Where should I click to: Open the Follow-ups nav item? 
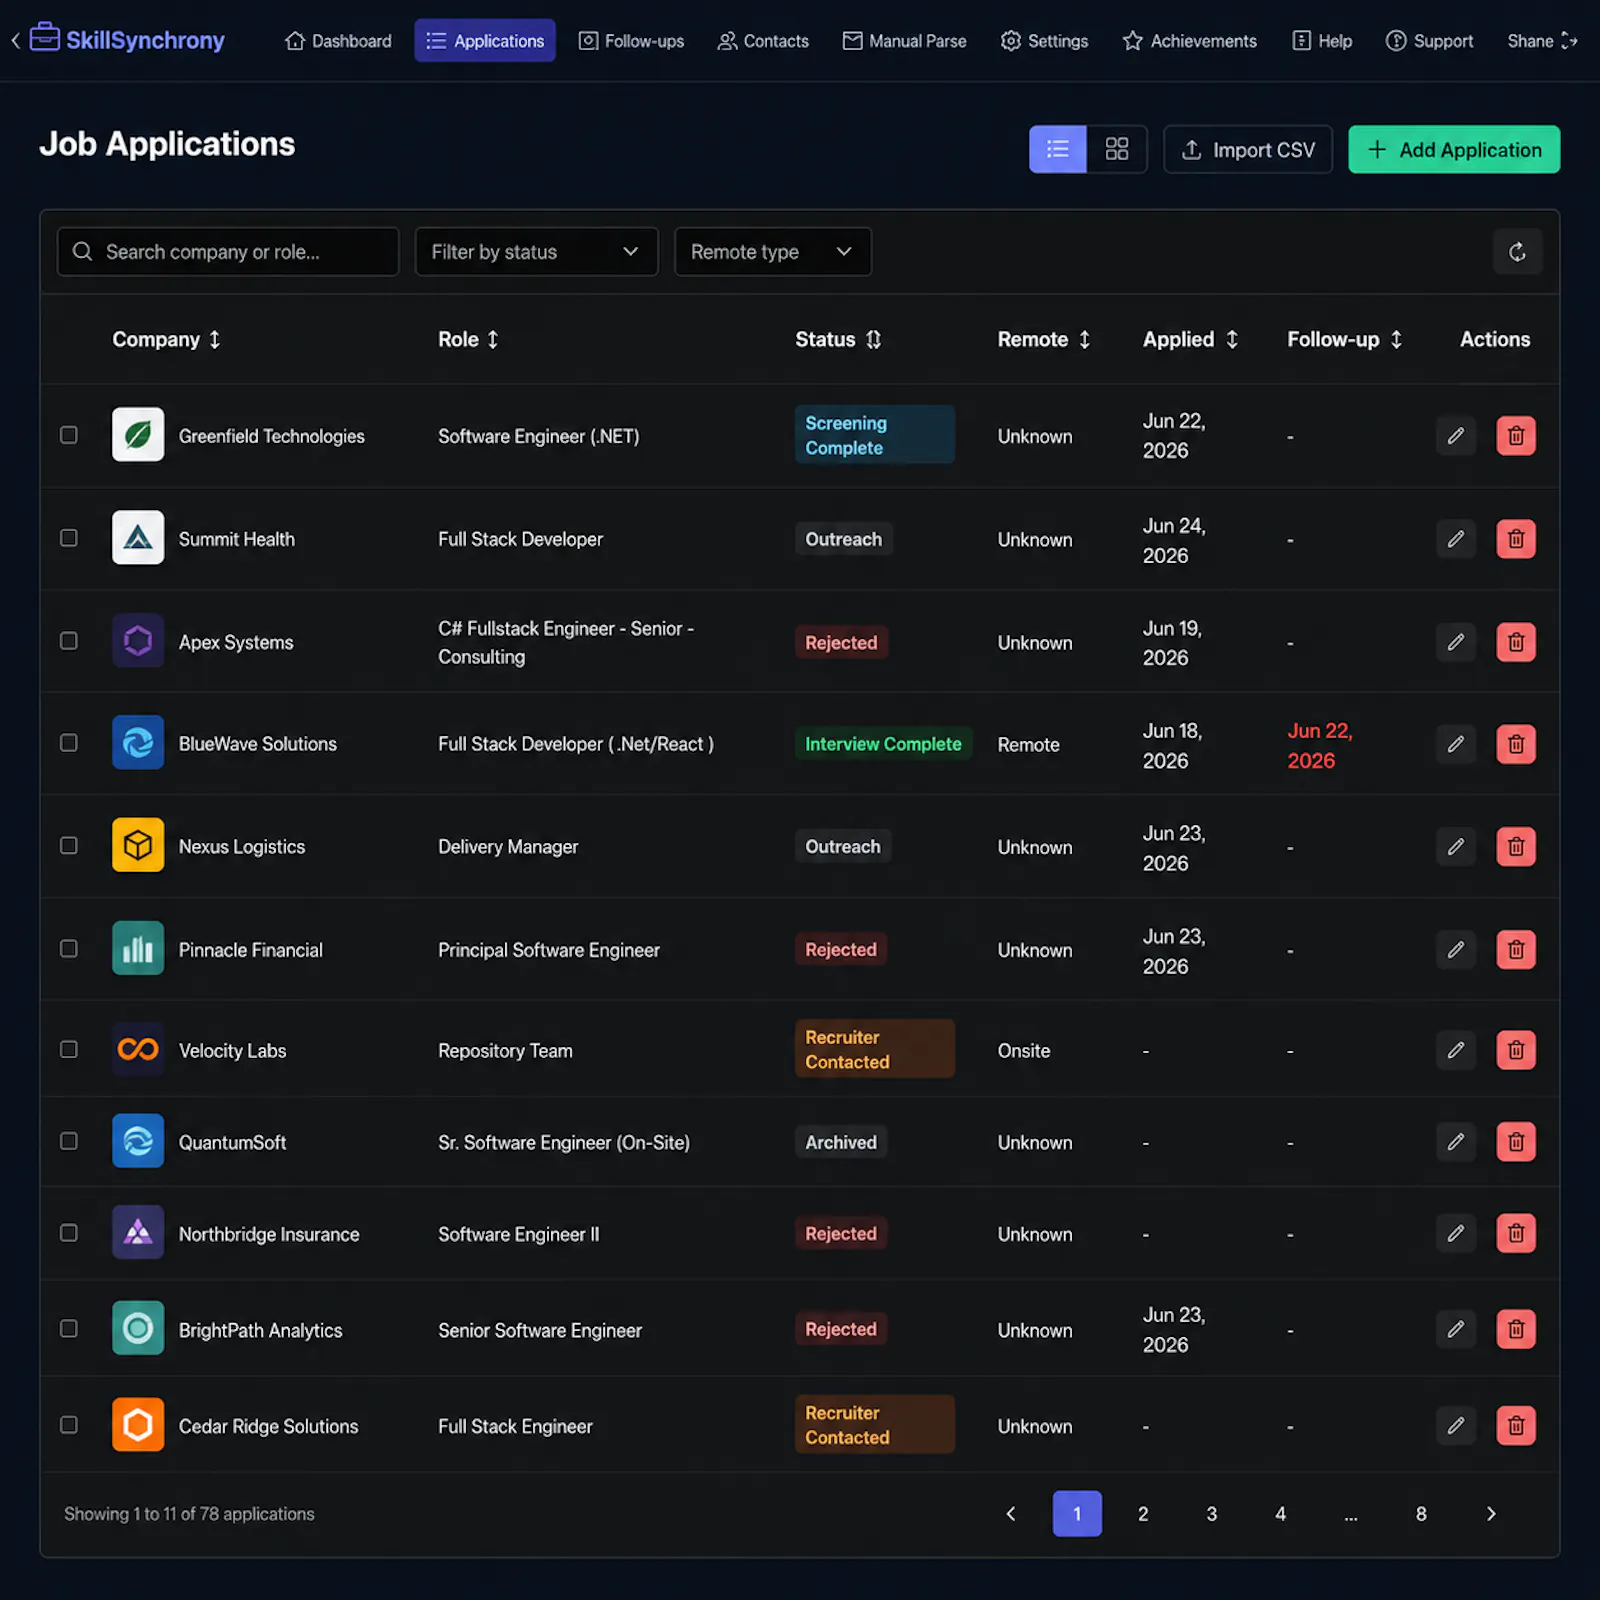click(632, 41)
